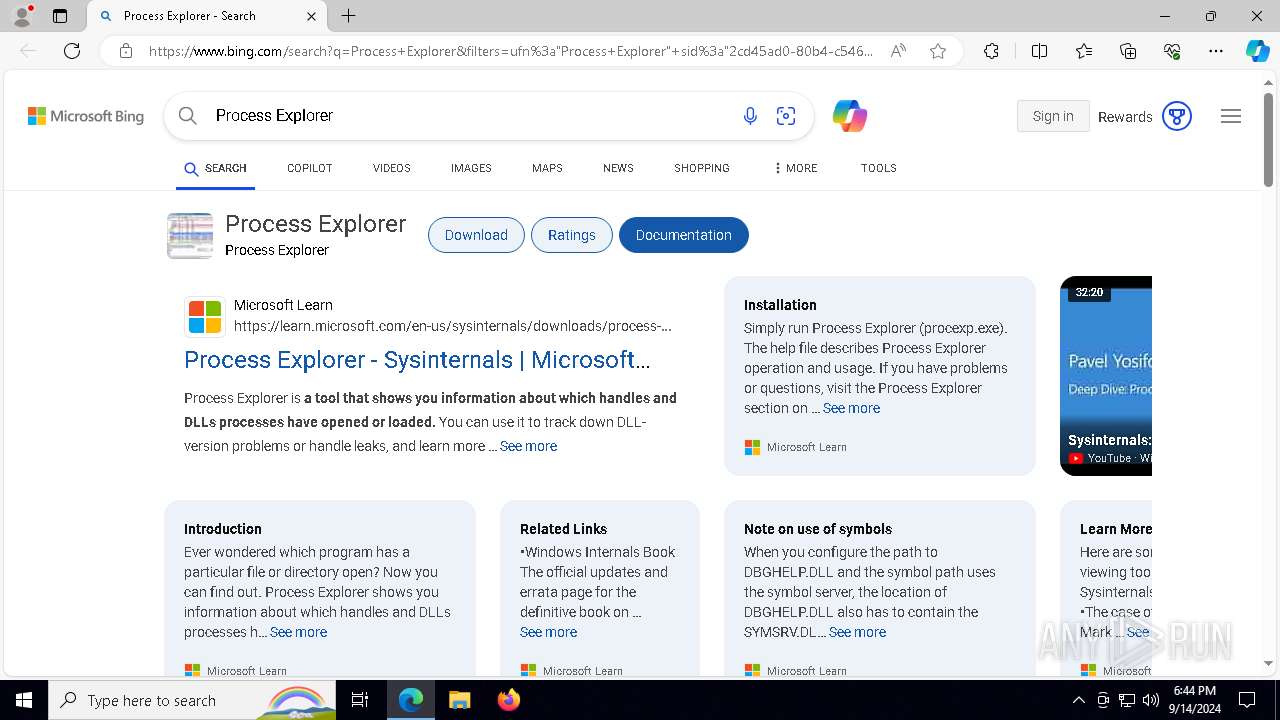Show hidden system tray icons

[1078, 700]
